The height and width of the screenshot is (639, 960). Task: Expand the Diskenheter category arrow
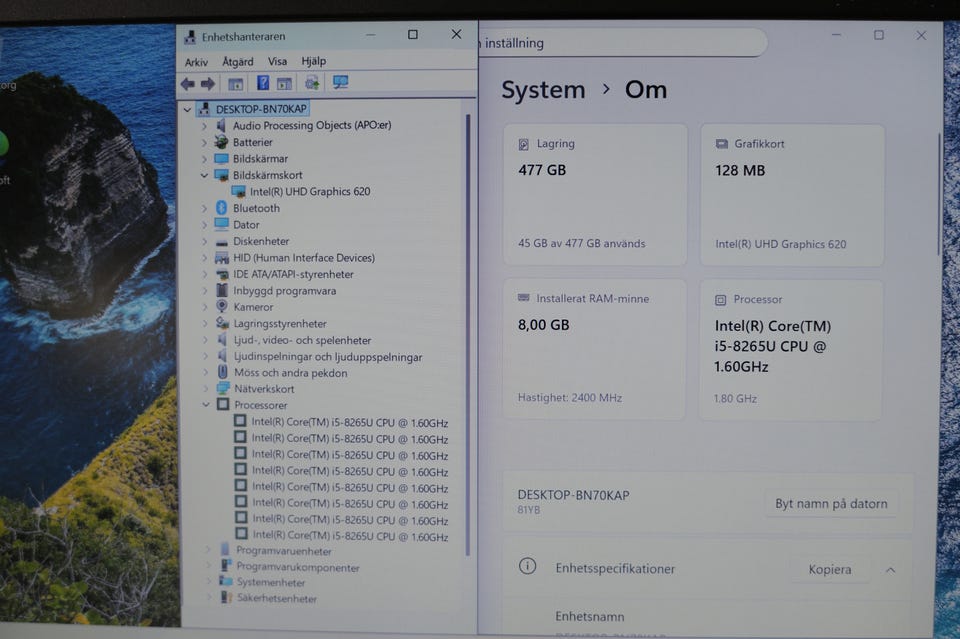click(x=204, y=241)
